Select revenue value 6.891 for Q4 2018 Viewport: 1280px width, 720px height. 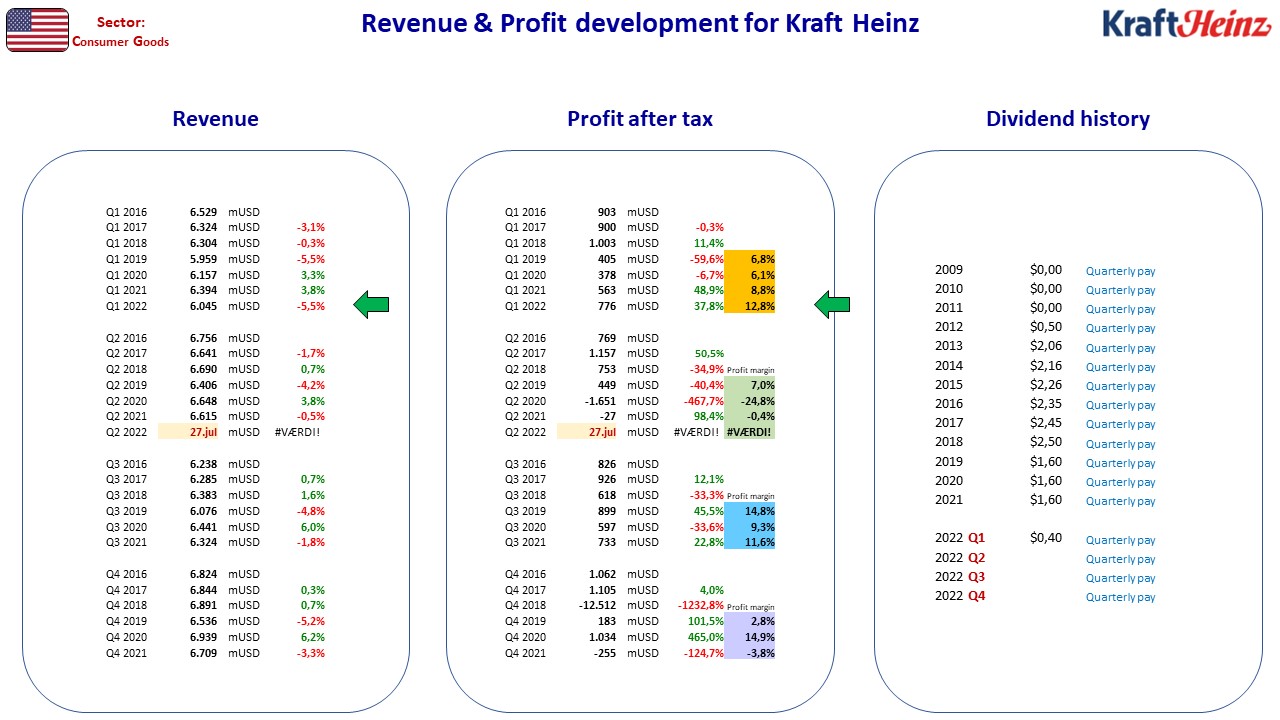pos(203,605)
